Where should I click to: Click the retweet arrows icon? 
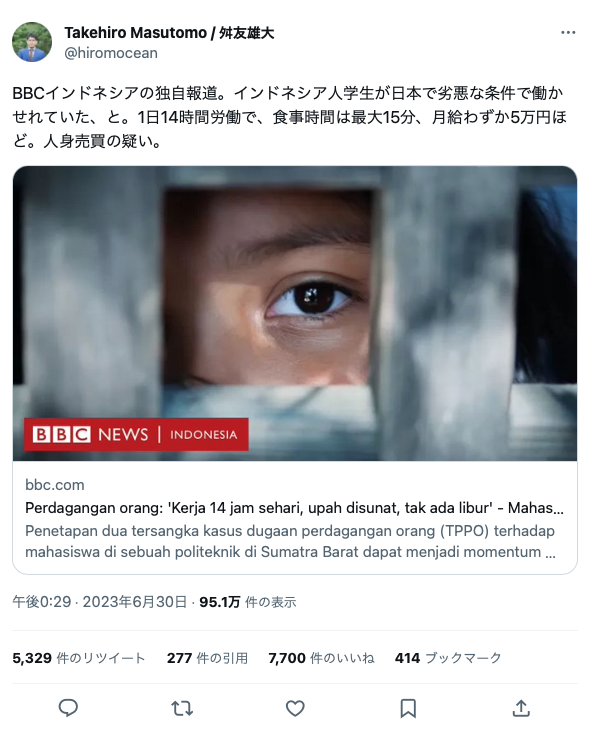[x=182, y=708]
